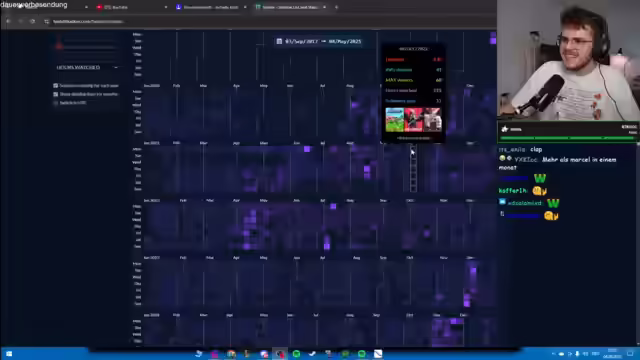Viewport: 640px width, 360px height.
Task: Click the MAX viewers row in tooltip
Action: point(413,80)
